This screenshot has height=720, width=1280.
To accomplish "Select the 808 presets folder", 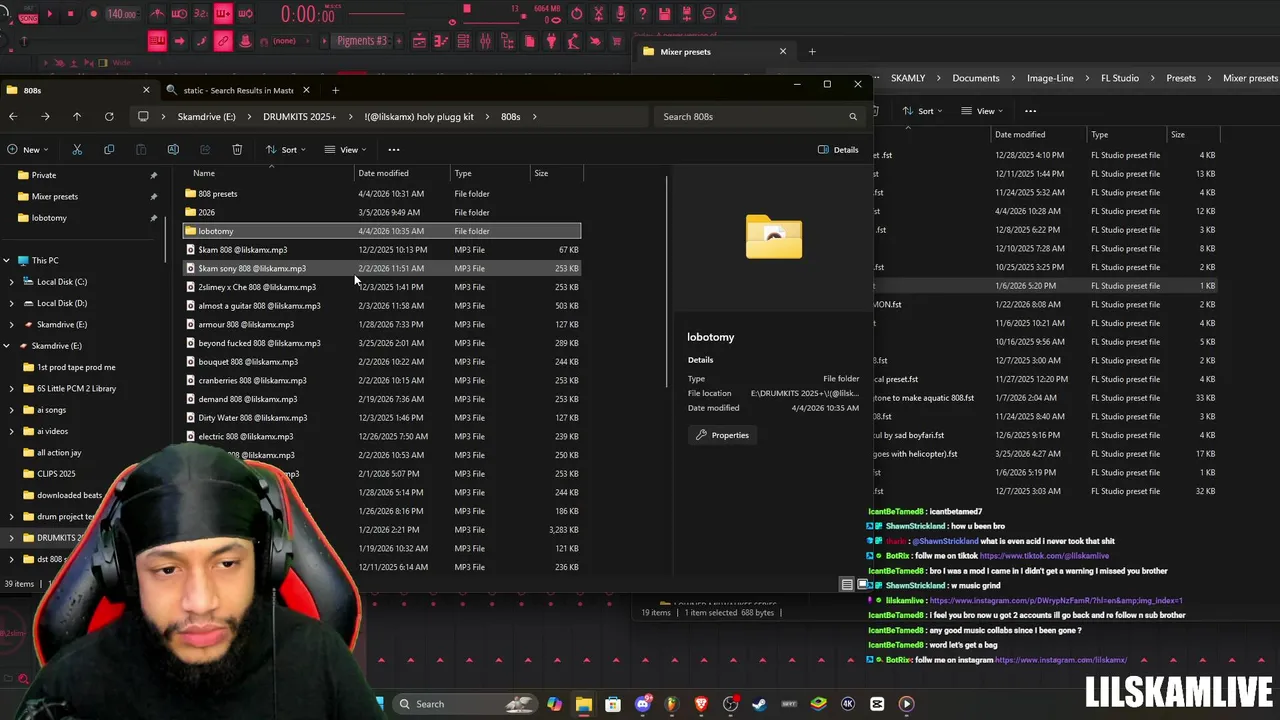I will coord(382,194).
